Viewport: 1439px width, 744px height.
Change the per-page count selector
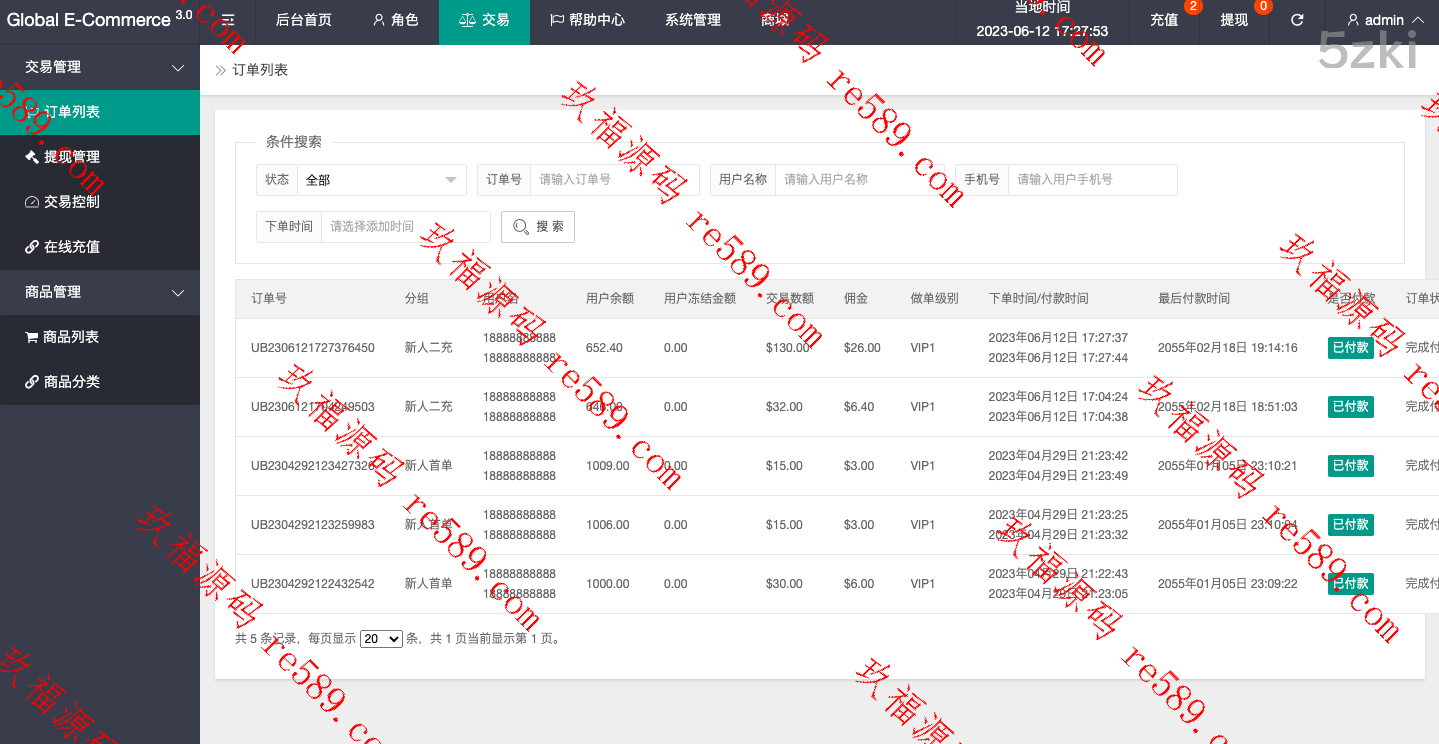click(x=381, y=638)
